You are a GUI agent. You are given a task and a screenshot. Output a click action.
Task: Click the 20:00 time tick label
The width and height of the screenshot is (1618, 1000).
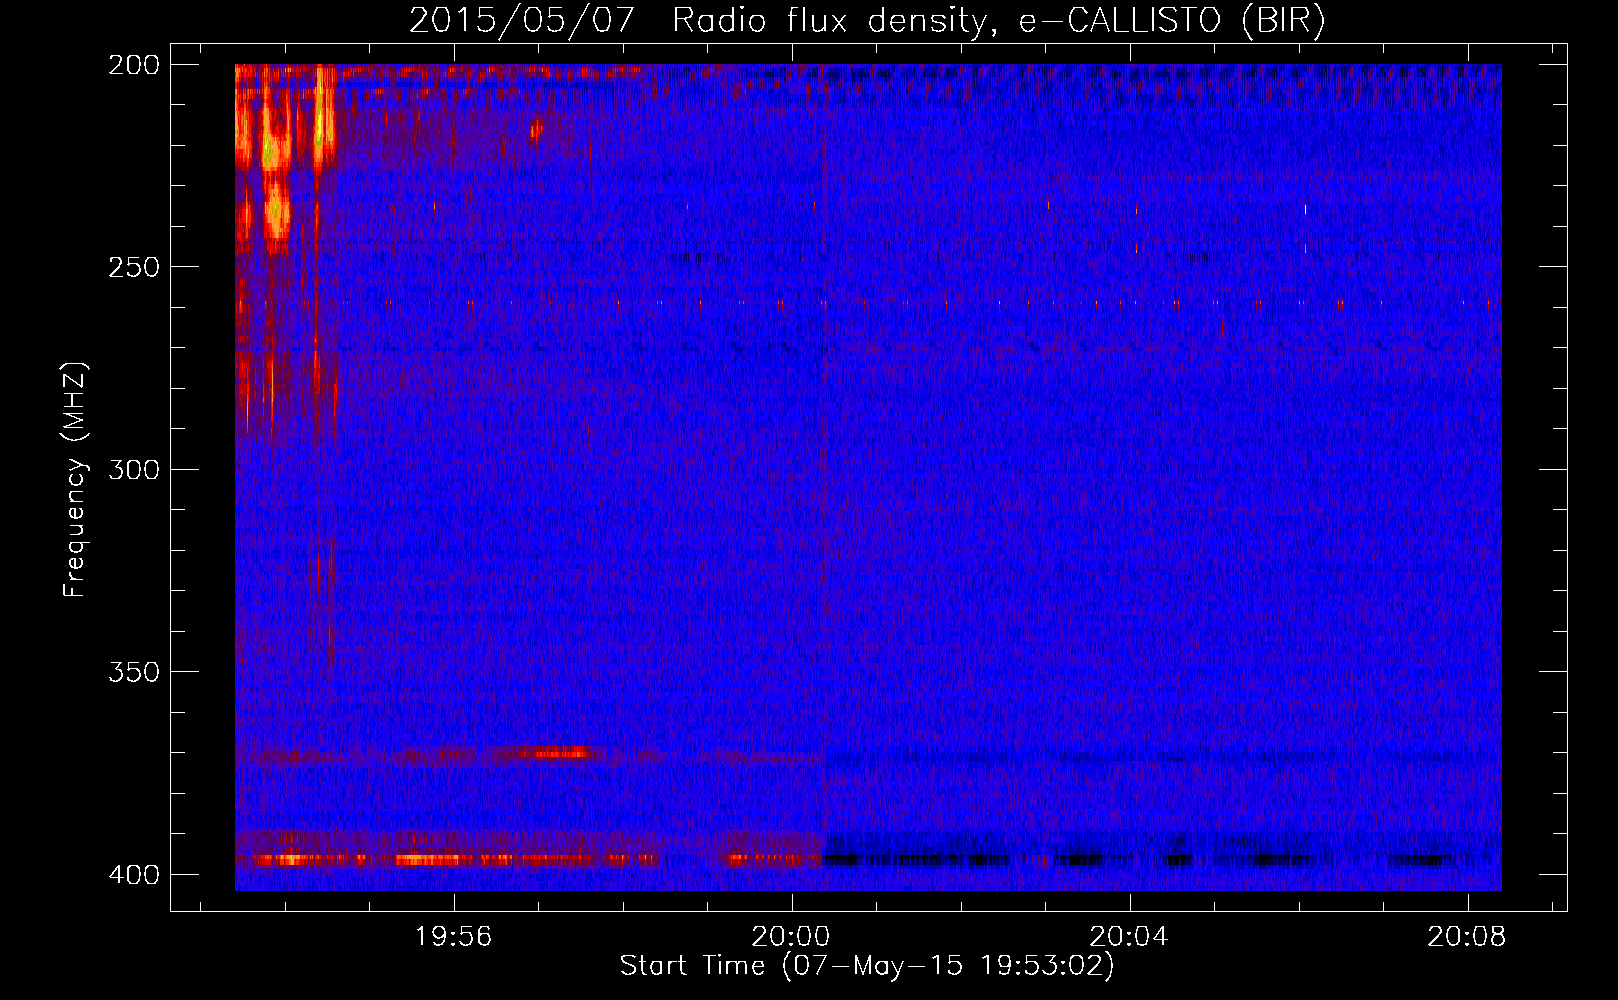tap(791, 937)
